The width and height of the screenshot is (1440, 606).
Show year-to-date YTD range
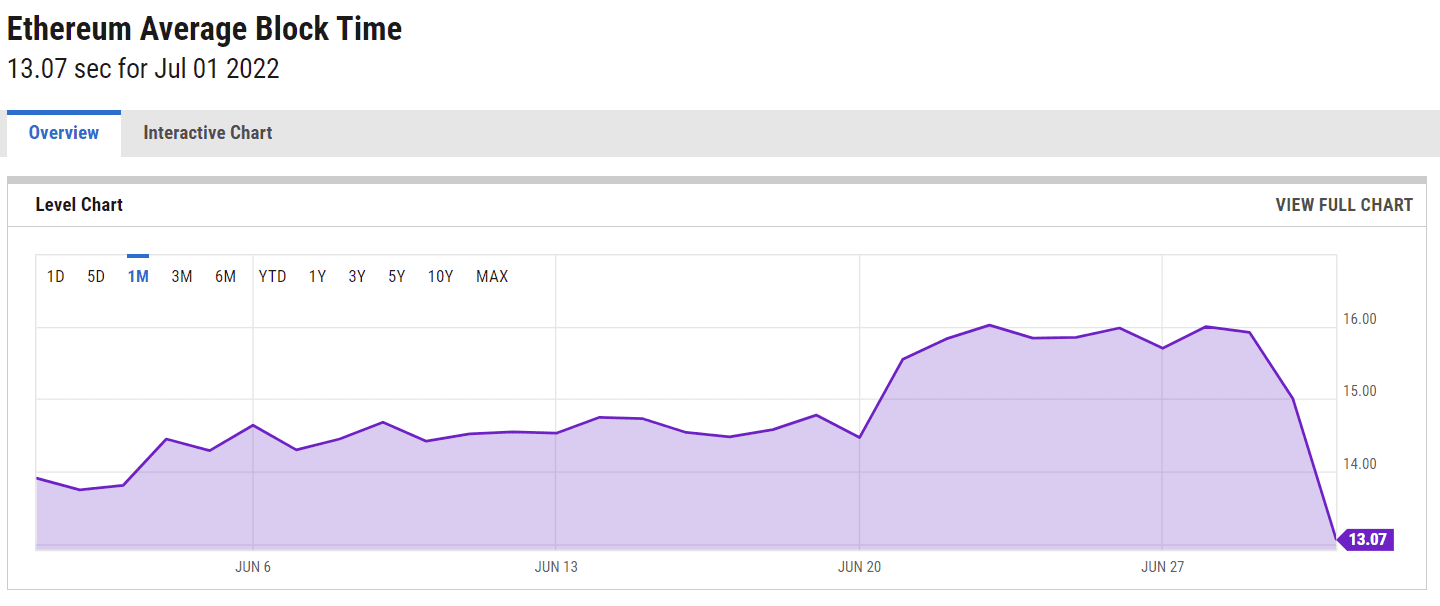[272, 276]
